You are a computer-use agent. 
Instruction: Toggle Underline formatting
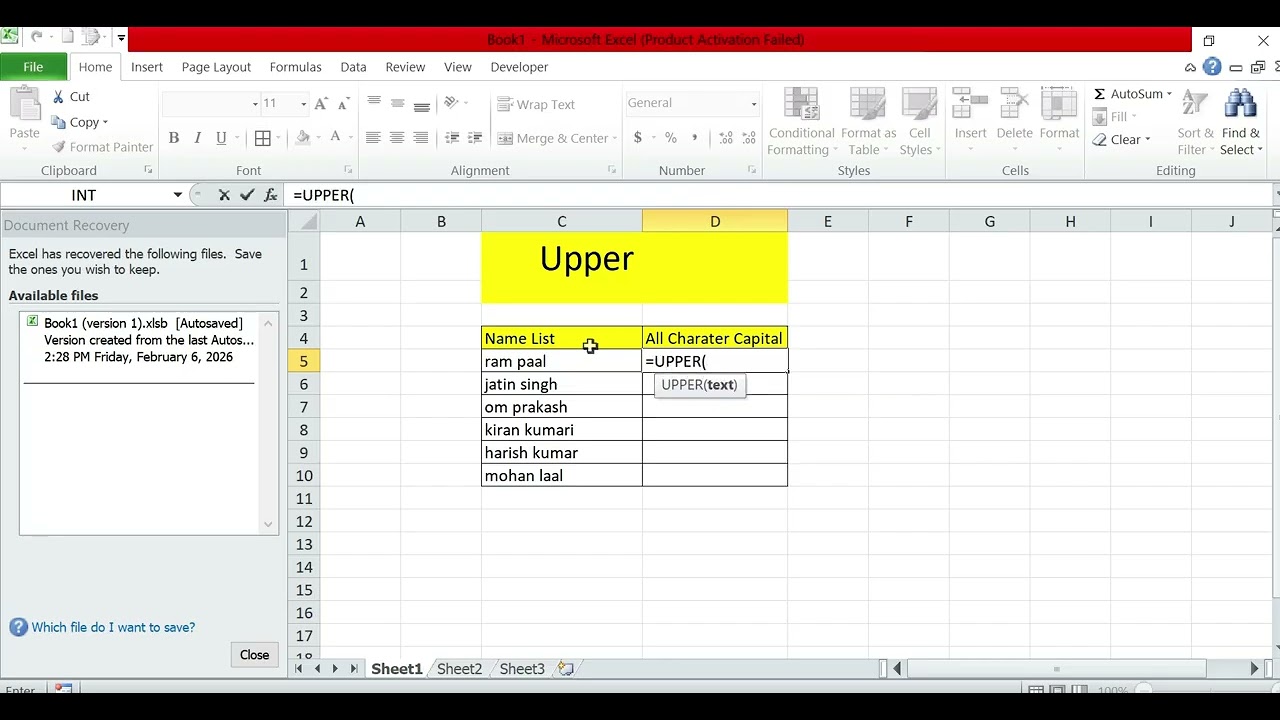click(x=221, y=138)
